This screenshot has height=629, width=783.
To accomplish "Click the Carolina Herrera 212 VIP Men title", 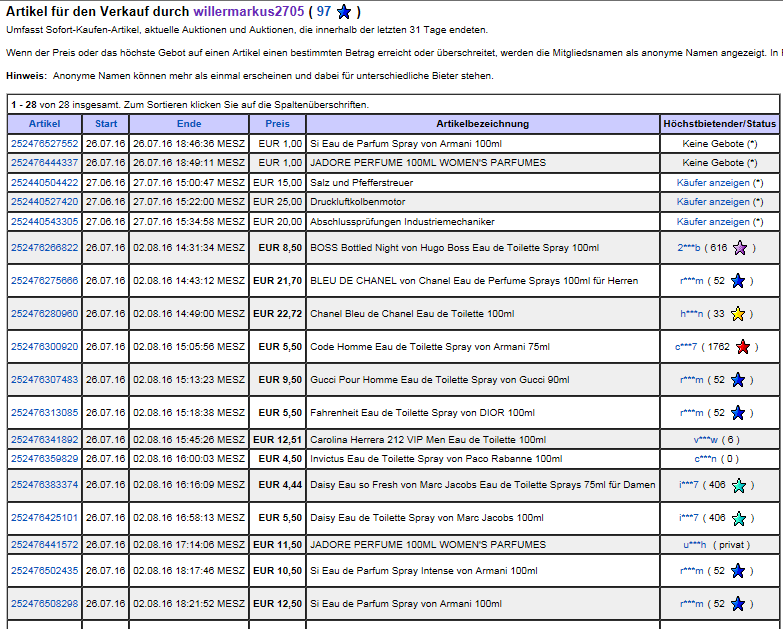I will pyautogui.click(x=428, y=440).
